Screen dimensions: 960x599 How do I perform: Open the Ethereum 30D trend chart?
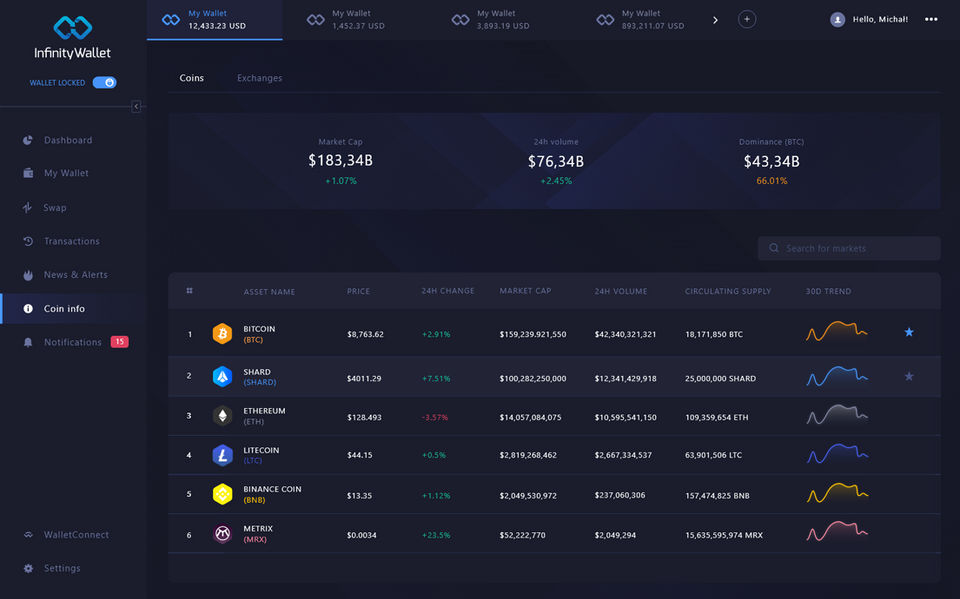(x=837, y=415)
